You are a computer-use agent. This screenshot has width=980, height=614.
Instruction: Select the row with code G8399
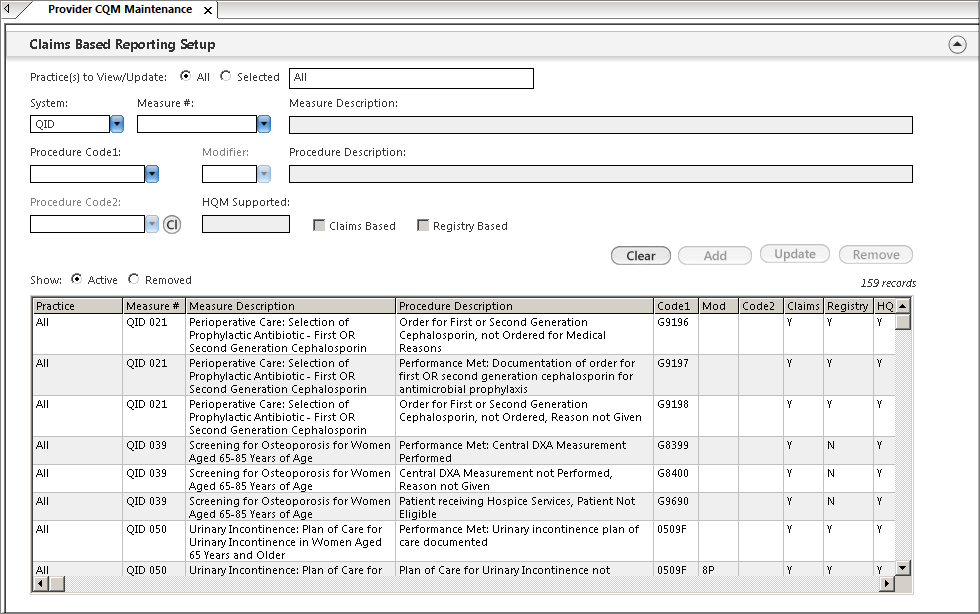(x=464, y=451)
